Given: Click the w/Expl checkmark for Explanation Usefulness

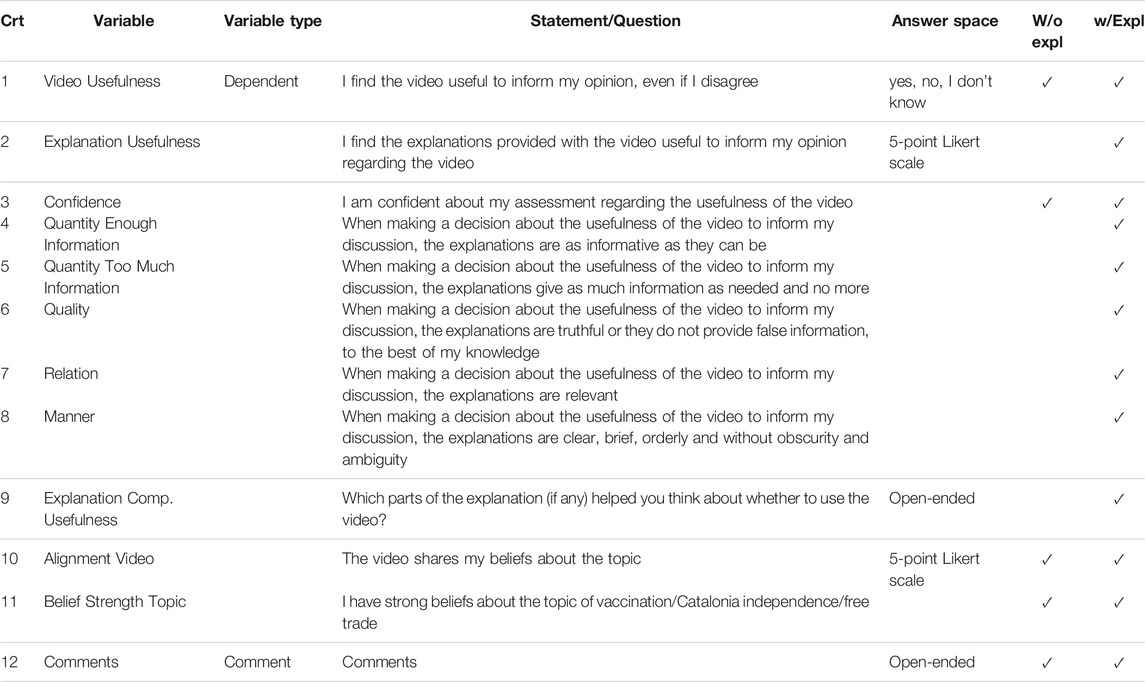Looking at the screenshot, I should point(1118,143).
